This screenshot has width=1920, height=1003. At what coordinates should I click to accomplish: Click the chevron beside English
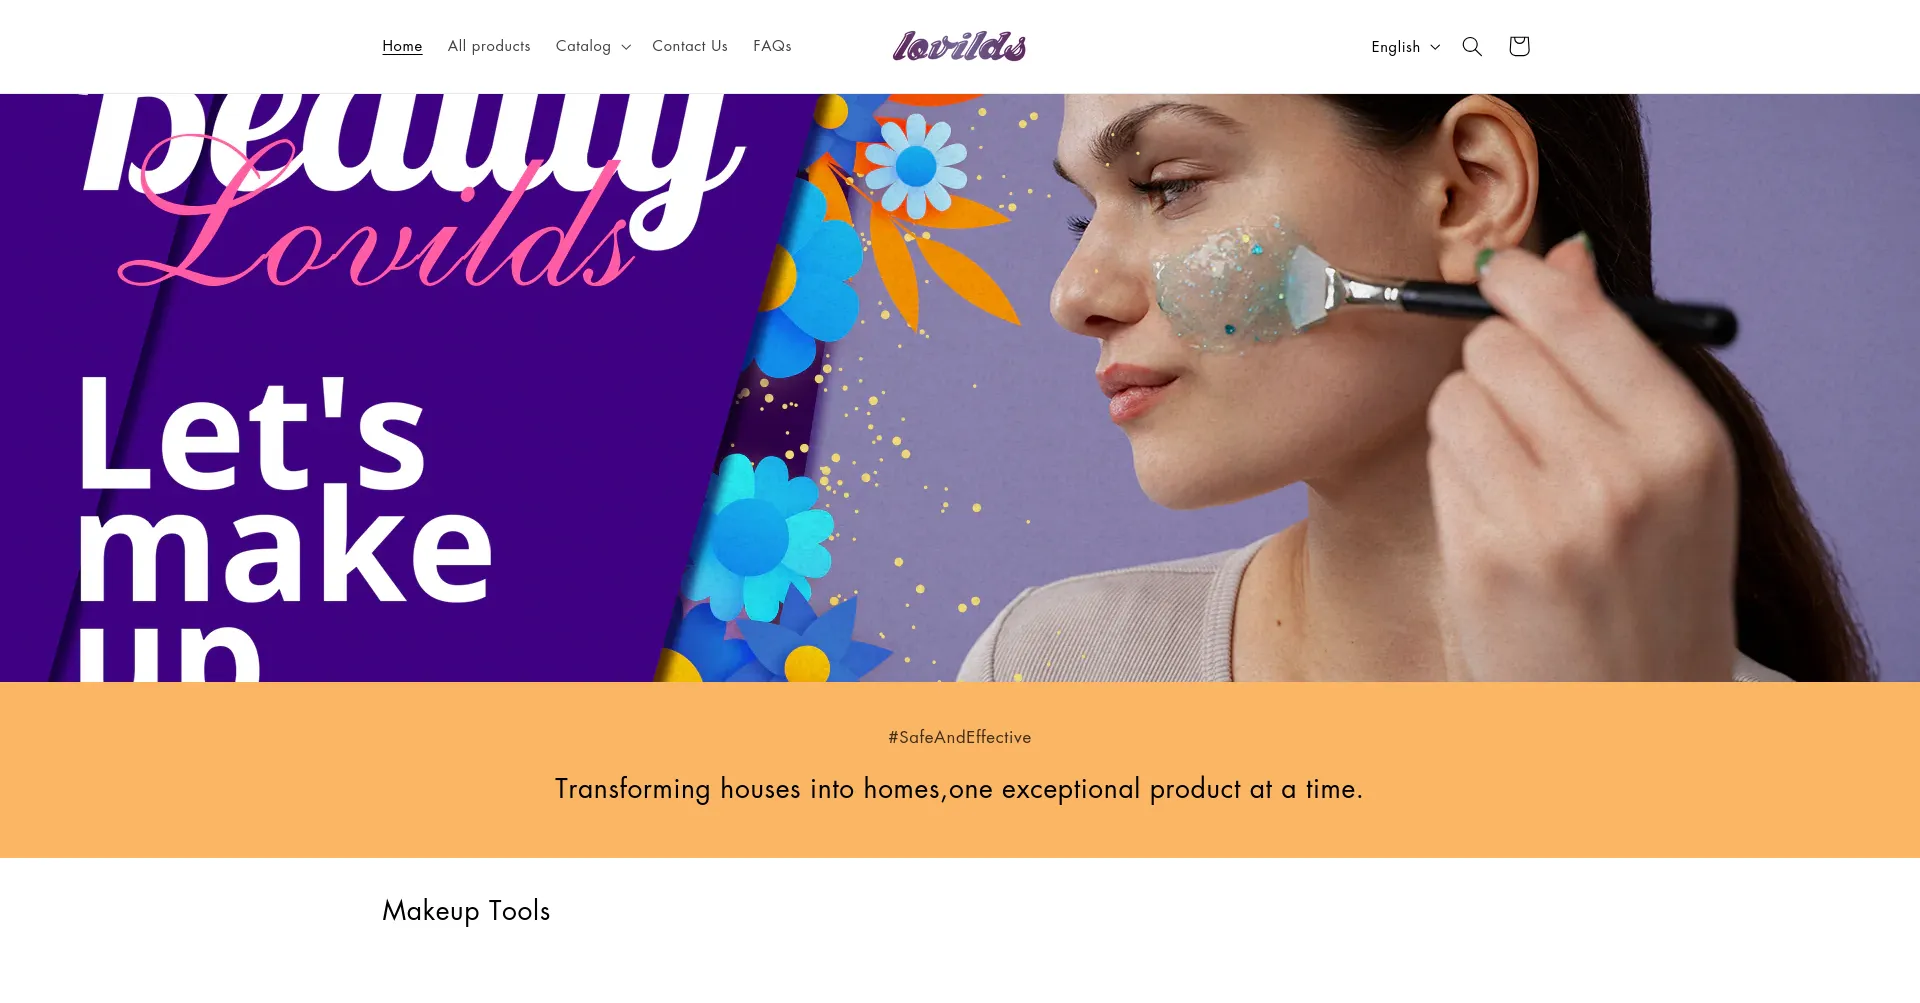[1435, 47]
